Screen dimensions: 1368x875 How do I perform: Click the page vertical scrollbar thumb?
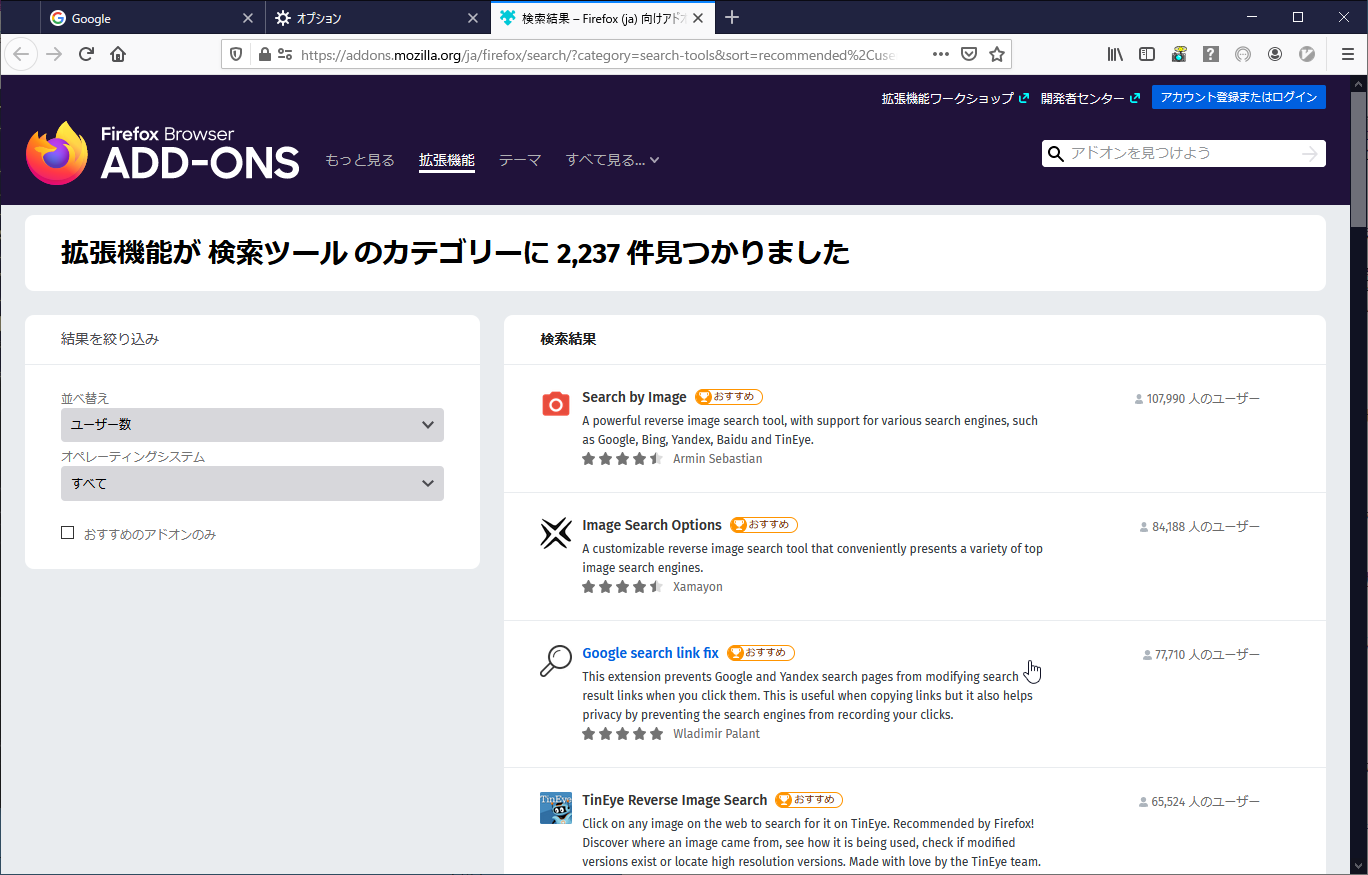point(1359,160)
